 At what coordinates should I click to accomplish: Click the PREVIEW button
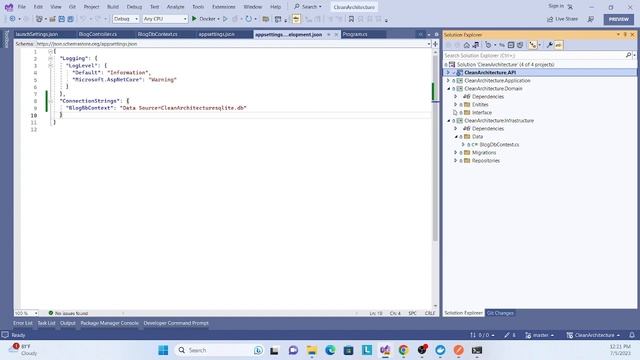(619, 19)
